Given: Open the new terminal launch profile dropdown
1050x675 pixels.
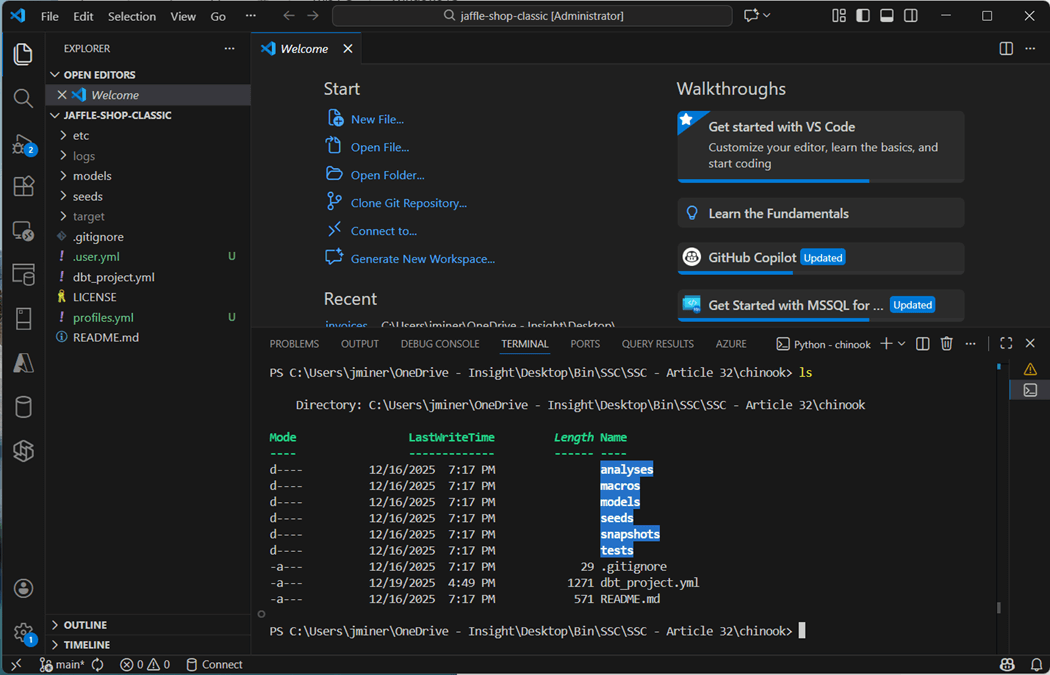Looking at the screenshot, I should [902, 344].
